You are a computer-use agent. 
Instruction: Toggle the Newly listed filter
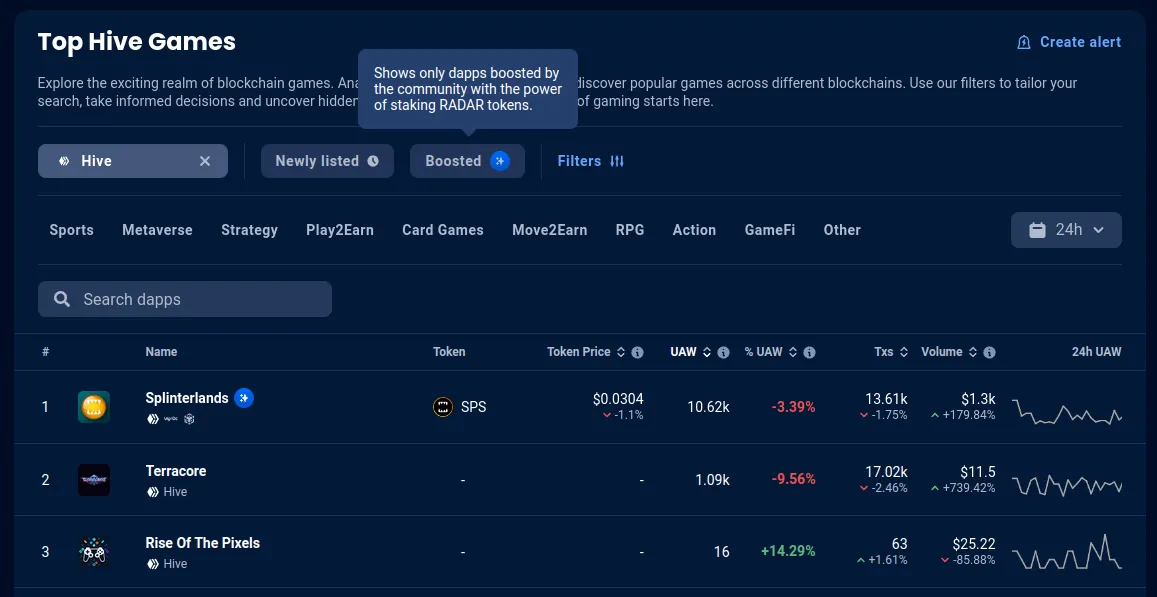(x=327, y=161)
